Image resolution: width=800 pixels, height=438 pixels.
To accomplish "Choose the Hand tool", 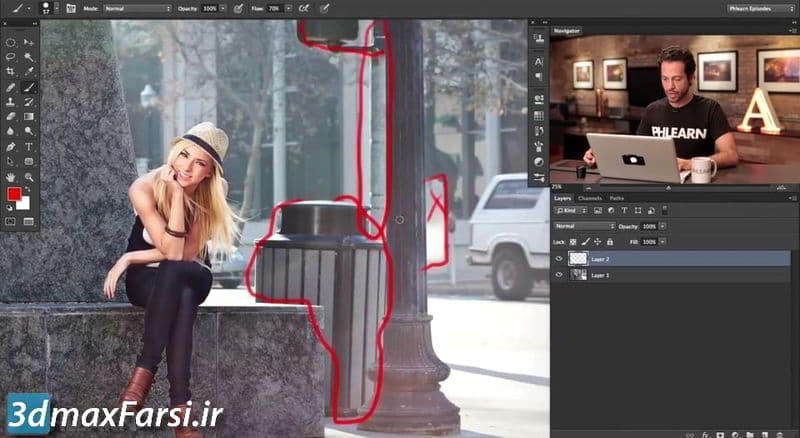I will (10, 176).
